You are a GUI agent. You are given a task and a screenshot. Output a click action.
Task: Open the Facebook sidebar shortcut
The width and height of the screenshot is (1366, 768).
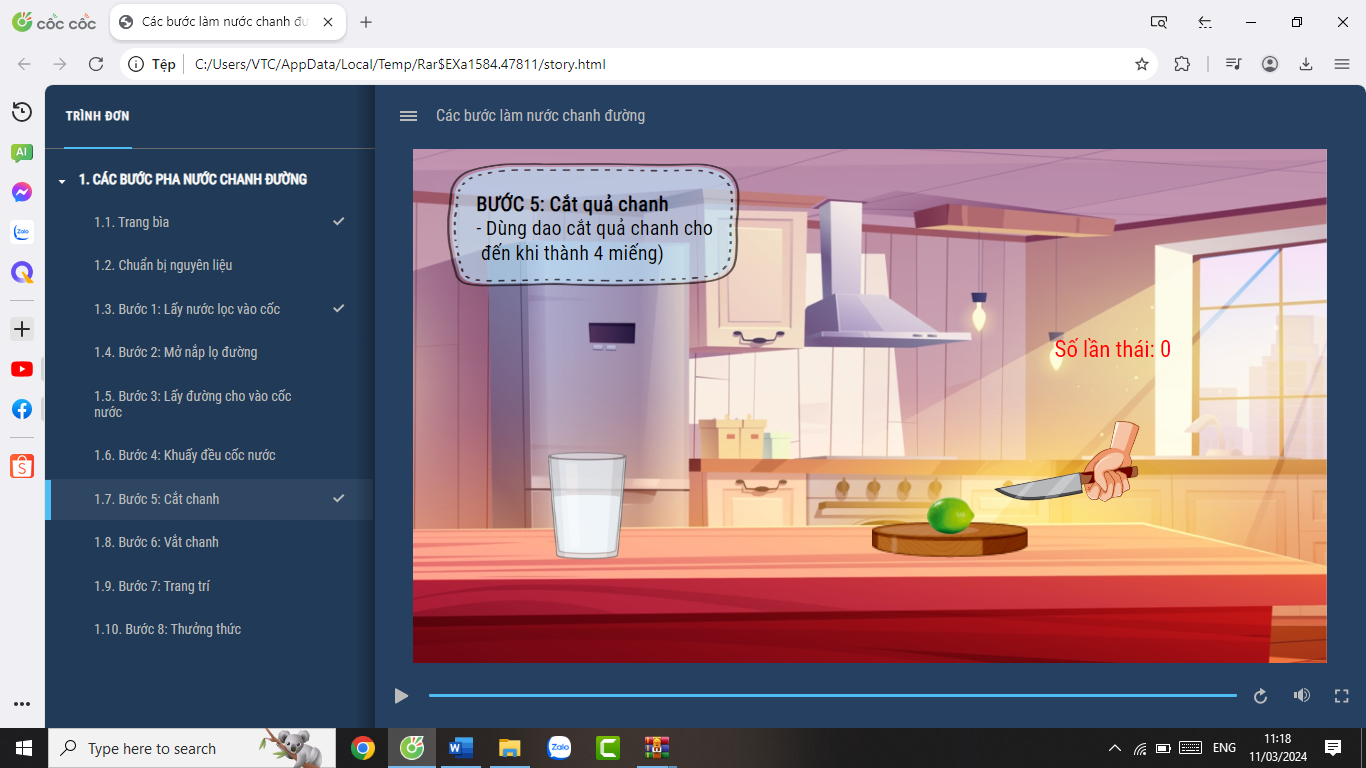tap(22, 409)
